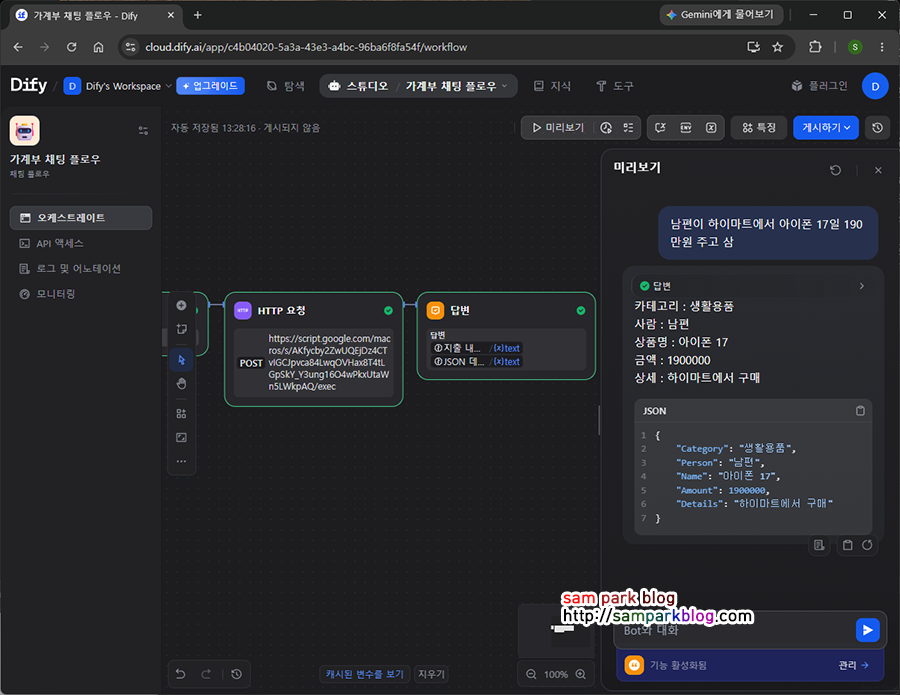Open log icon below the answer message

tap(819, 545)
